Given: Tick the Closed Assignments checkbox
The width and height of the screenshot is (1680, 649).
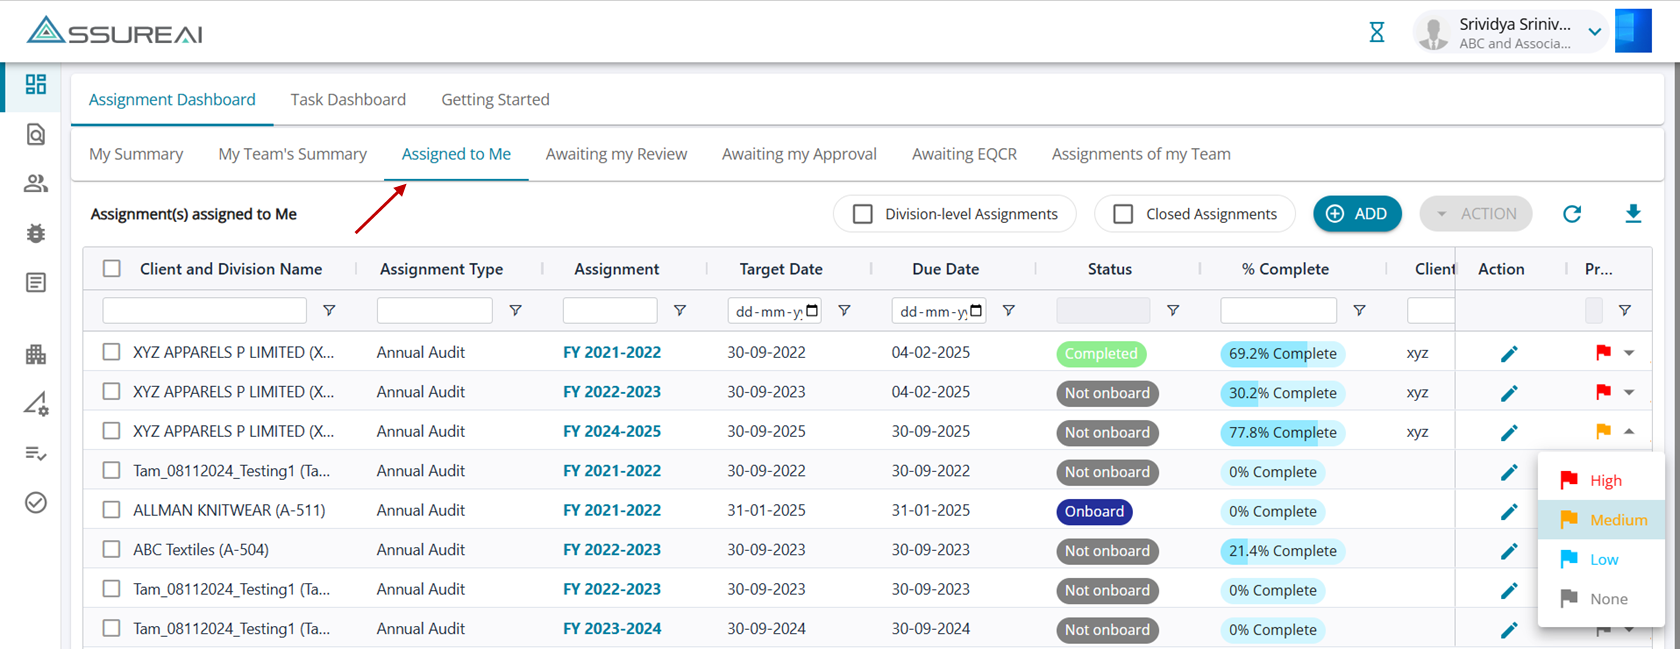Looking at the screenshot, I should [x=1123, y=214].
